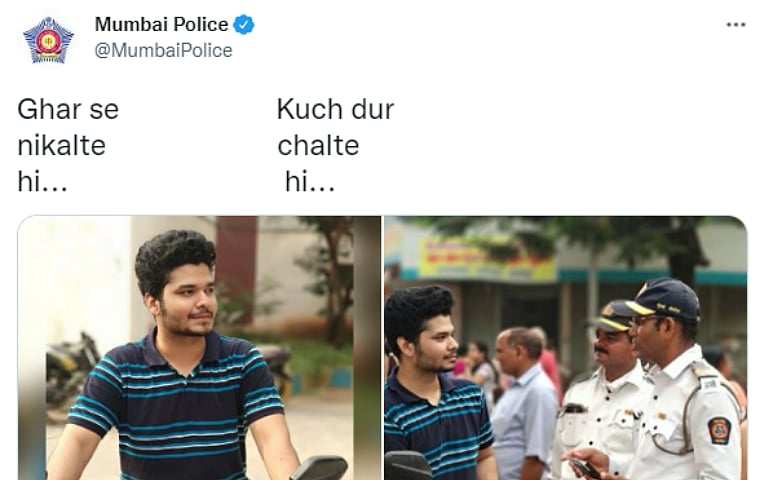This screenshot has height=480, width=760.
Task: Click the blue verified badge
Action: tap(244, 24)
